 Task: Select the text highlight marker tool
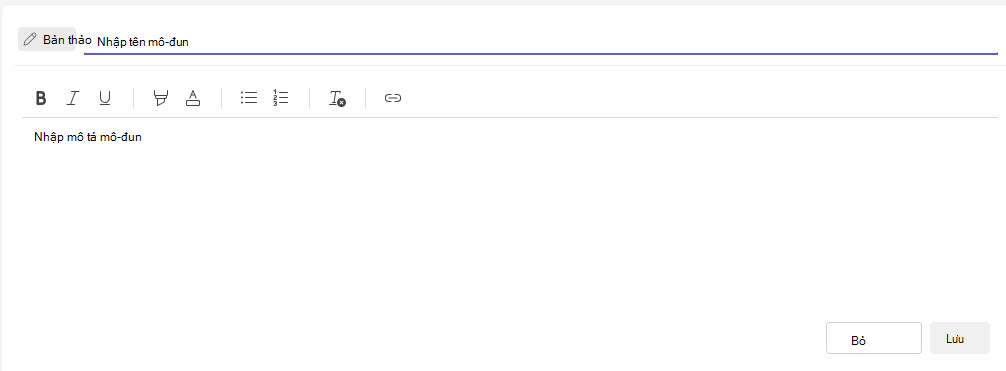[161, 98]
